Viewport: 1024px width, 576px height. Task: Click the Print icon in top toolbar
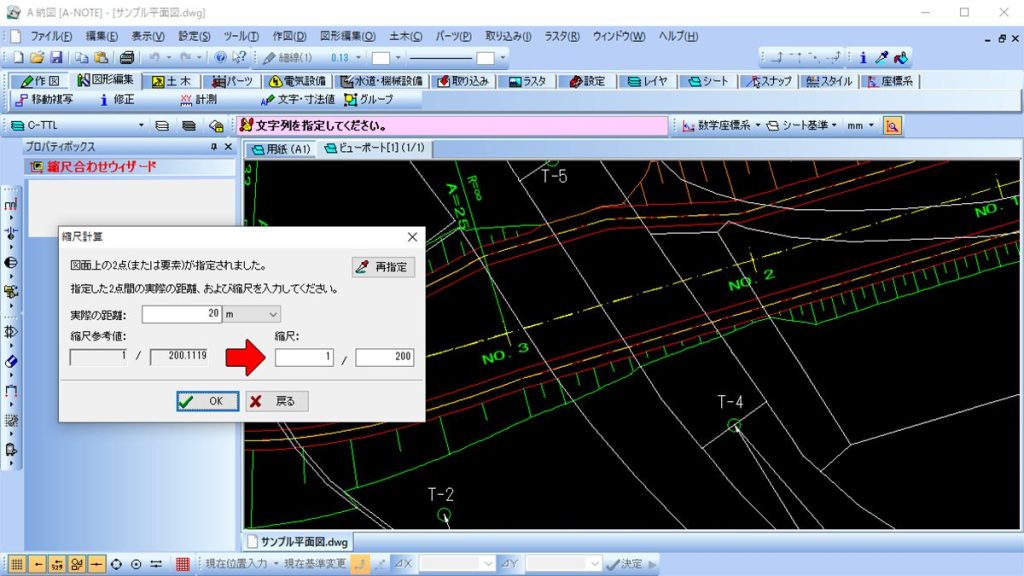click(127, 58)
